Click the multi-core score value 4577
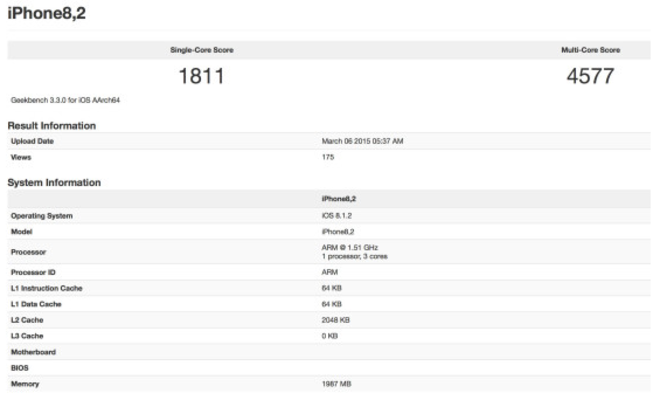Viewport: 653px width, 400px height. [x=591, y=76]
